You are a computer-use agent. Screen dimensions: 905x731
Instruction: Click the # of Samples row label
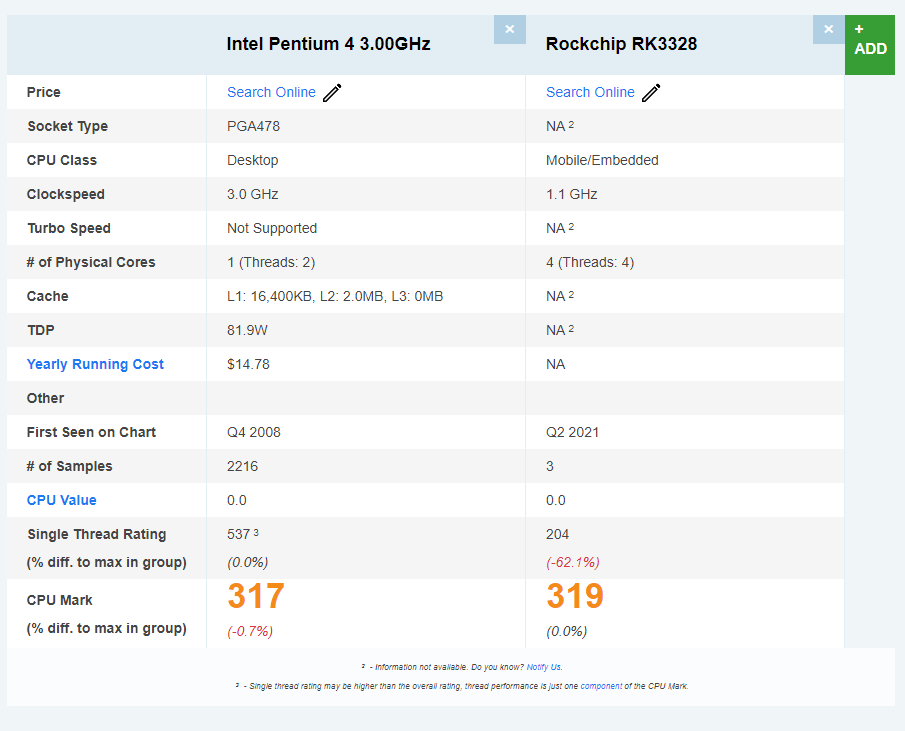point(69,466)
